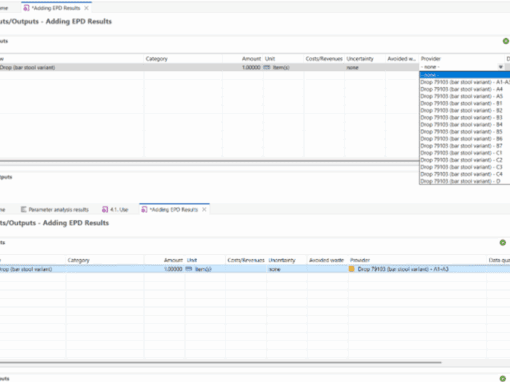Select the highlighted '- none -' list option
The image size is (510, 382).
(x=464, y=75)
